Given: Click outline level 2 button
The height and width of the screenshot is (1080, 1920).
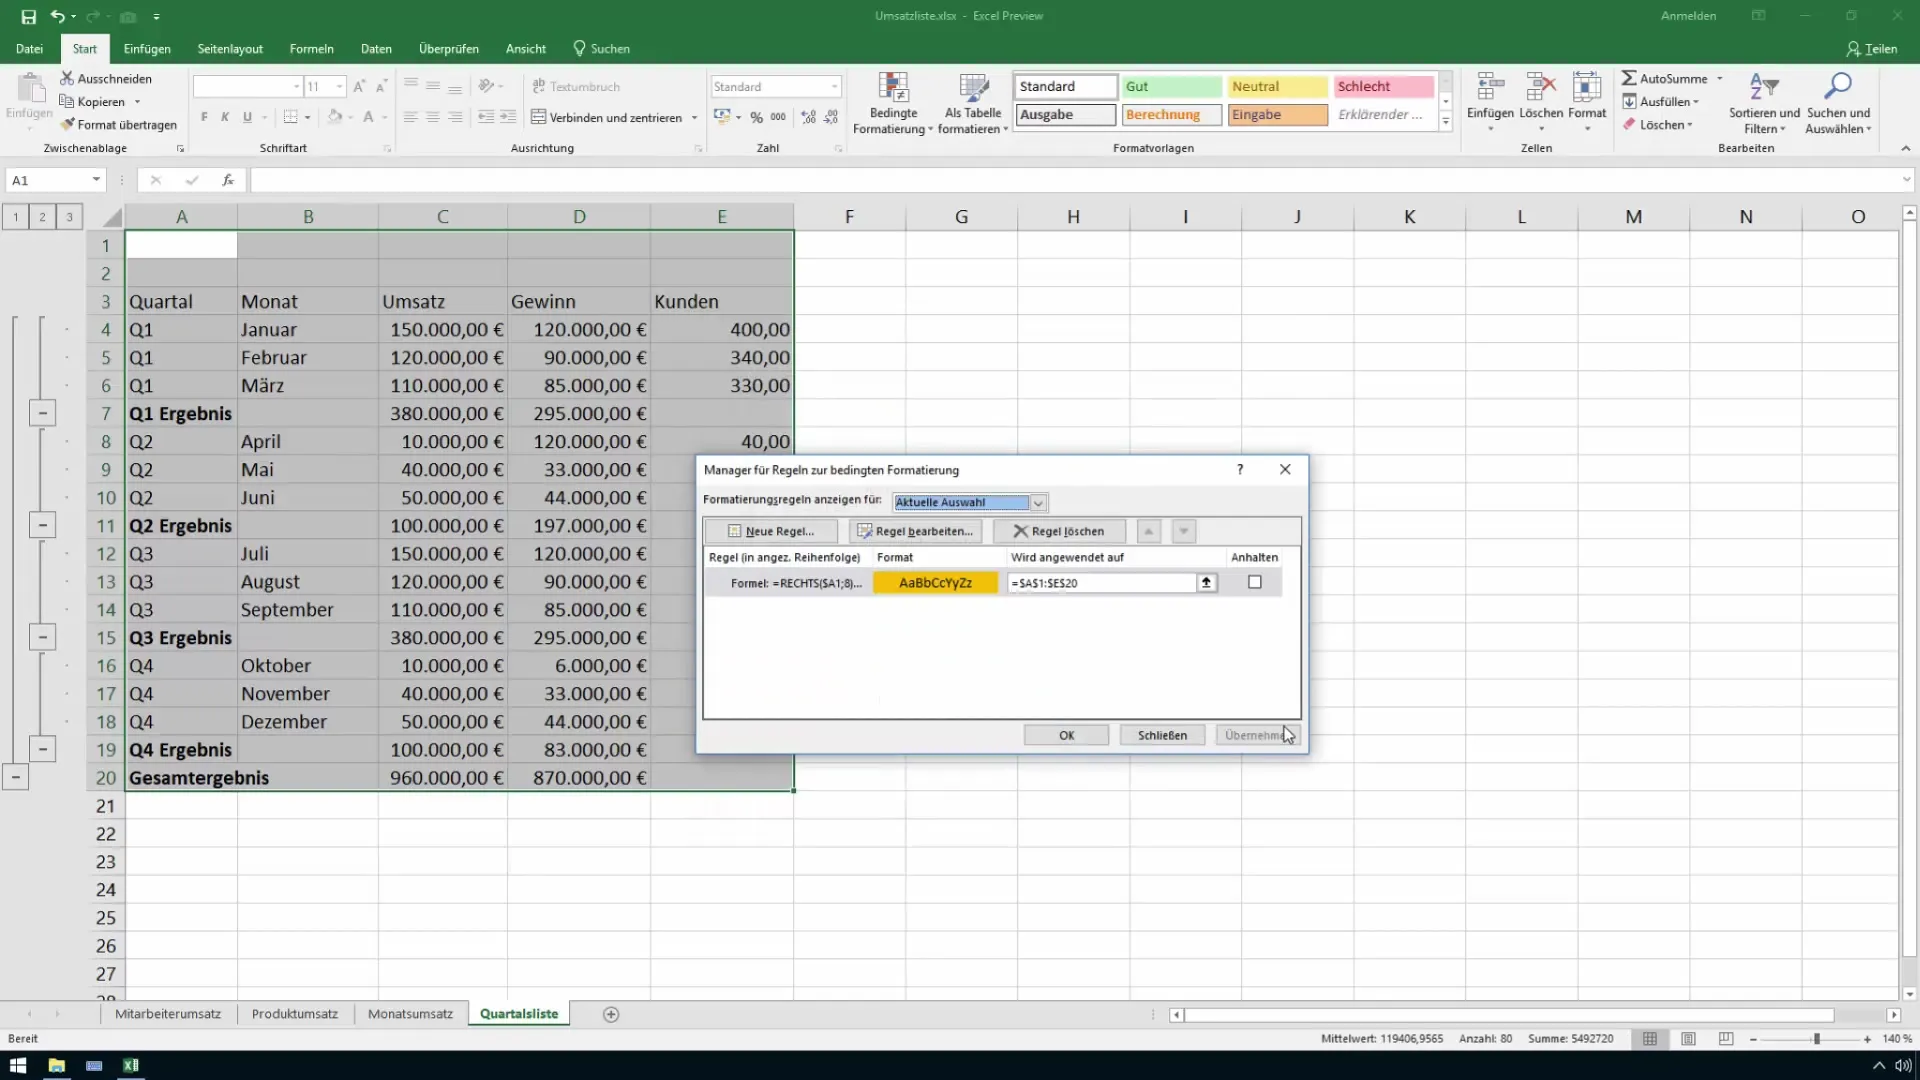Looking at the screenshot, I should point(42,216).
